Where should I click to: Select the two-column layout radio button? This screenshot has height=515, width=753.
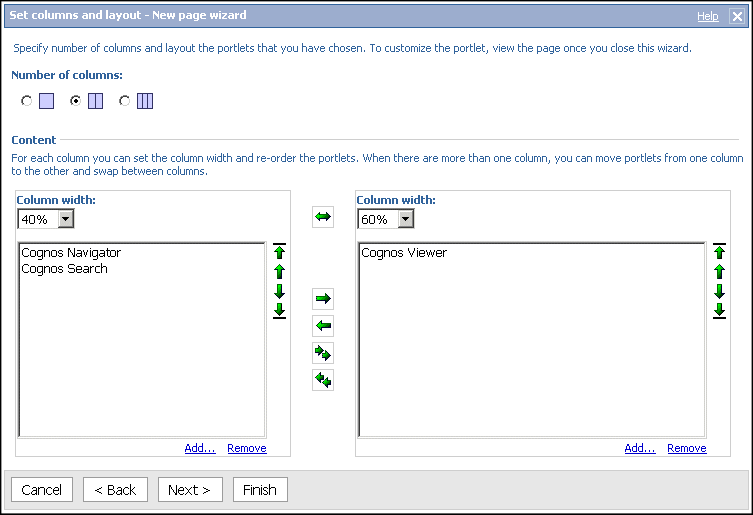(75, 101)
